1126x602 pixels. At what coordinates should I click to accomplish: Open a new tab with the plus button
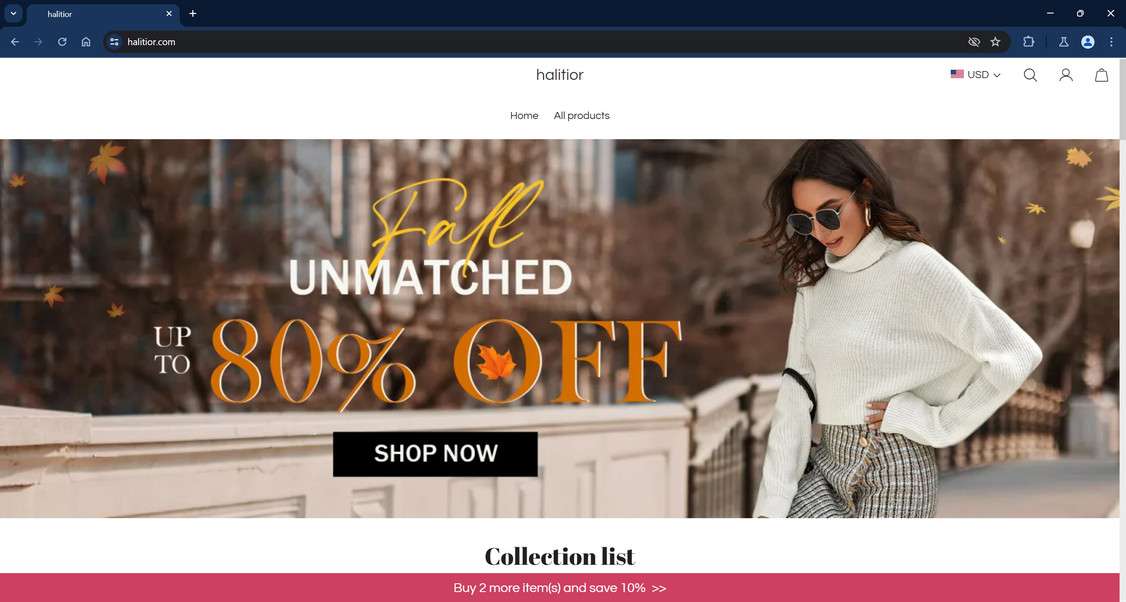[x=192, y=14]
